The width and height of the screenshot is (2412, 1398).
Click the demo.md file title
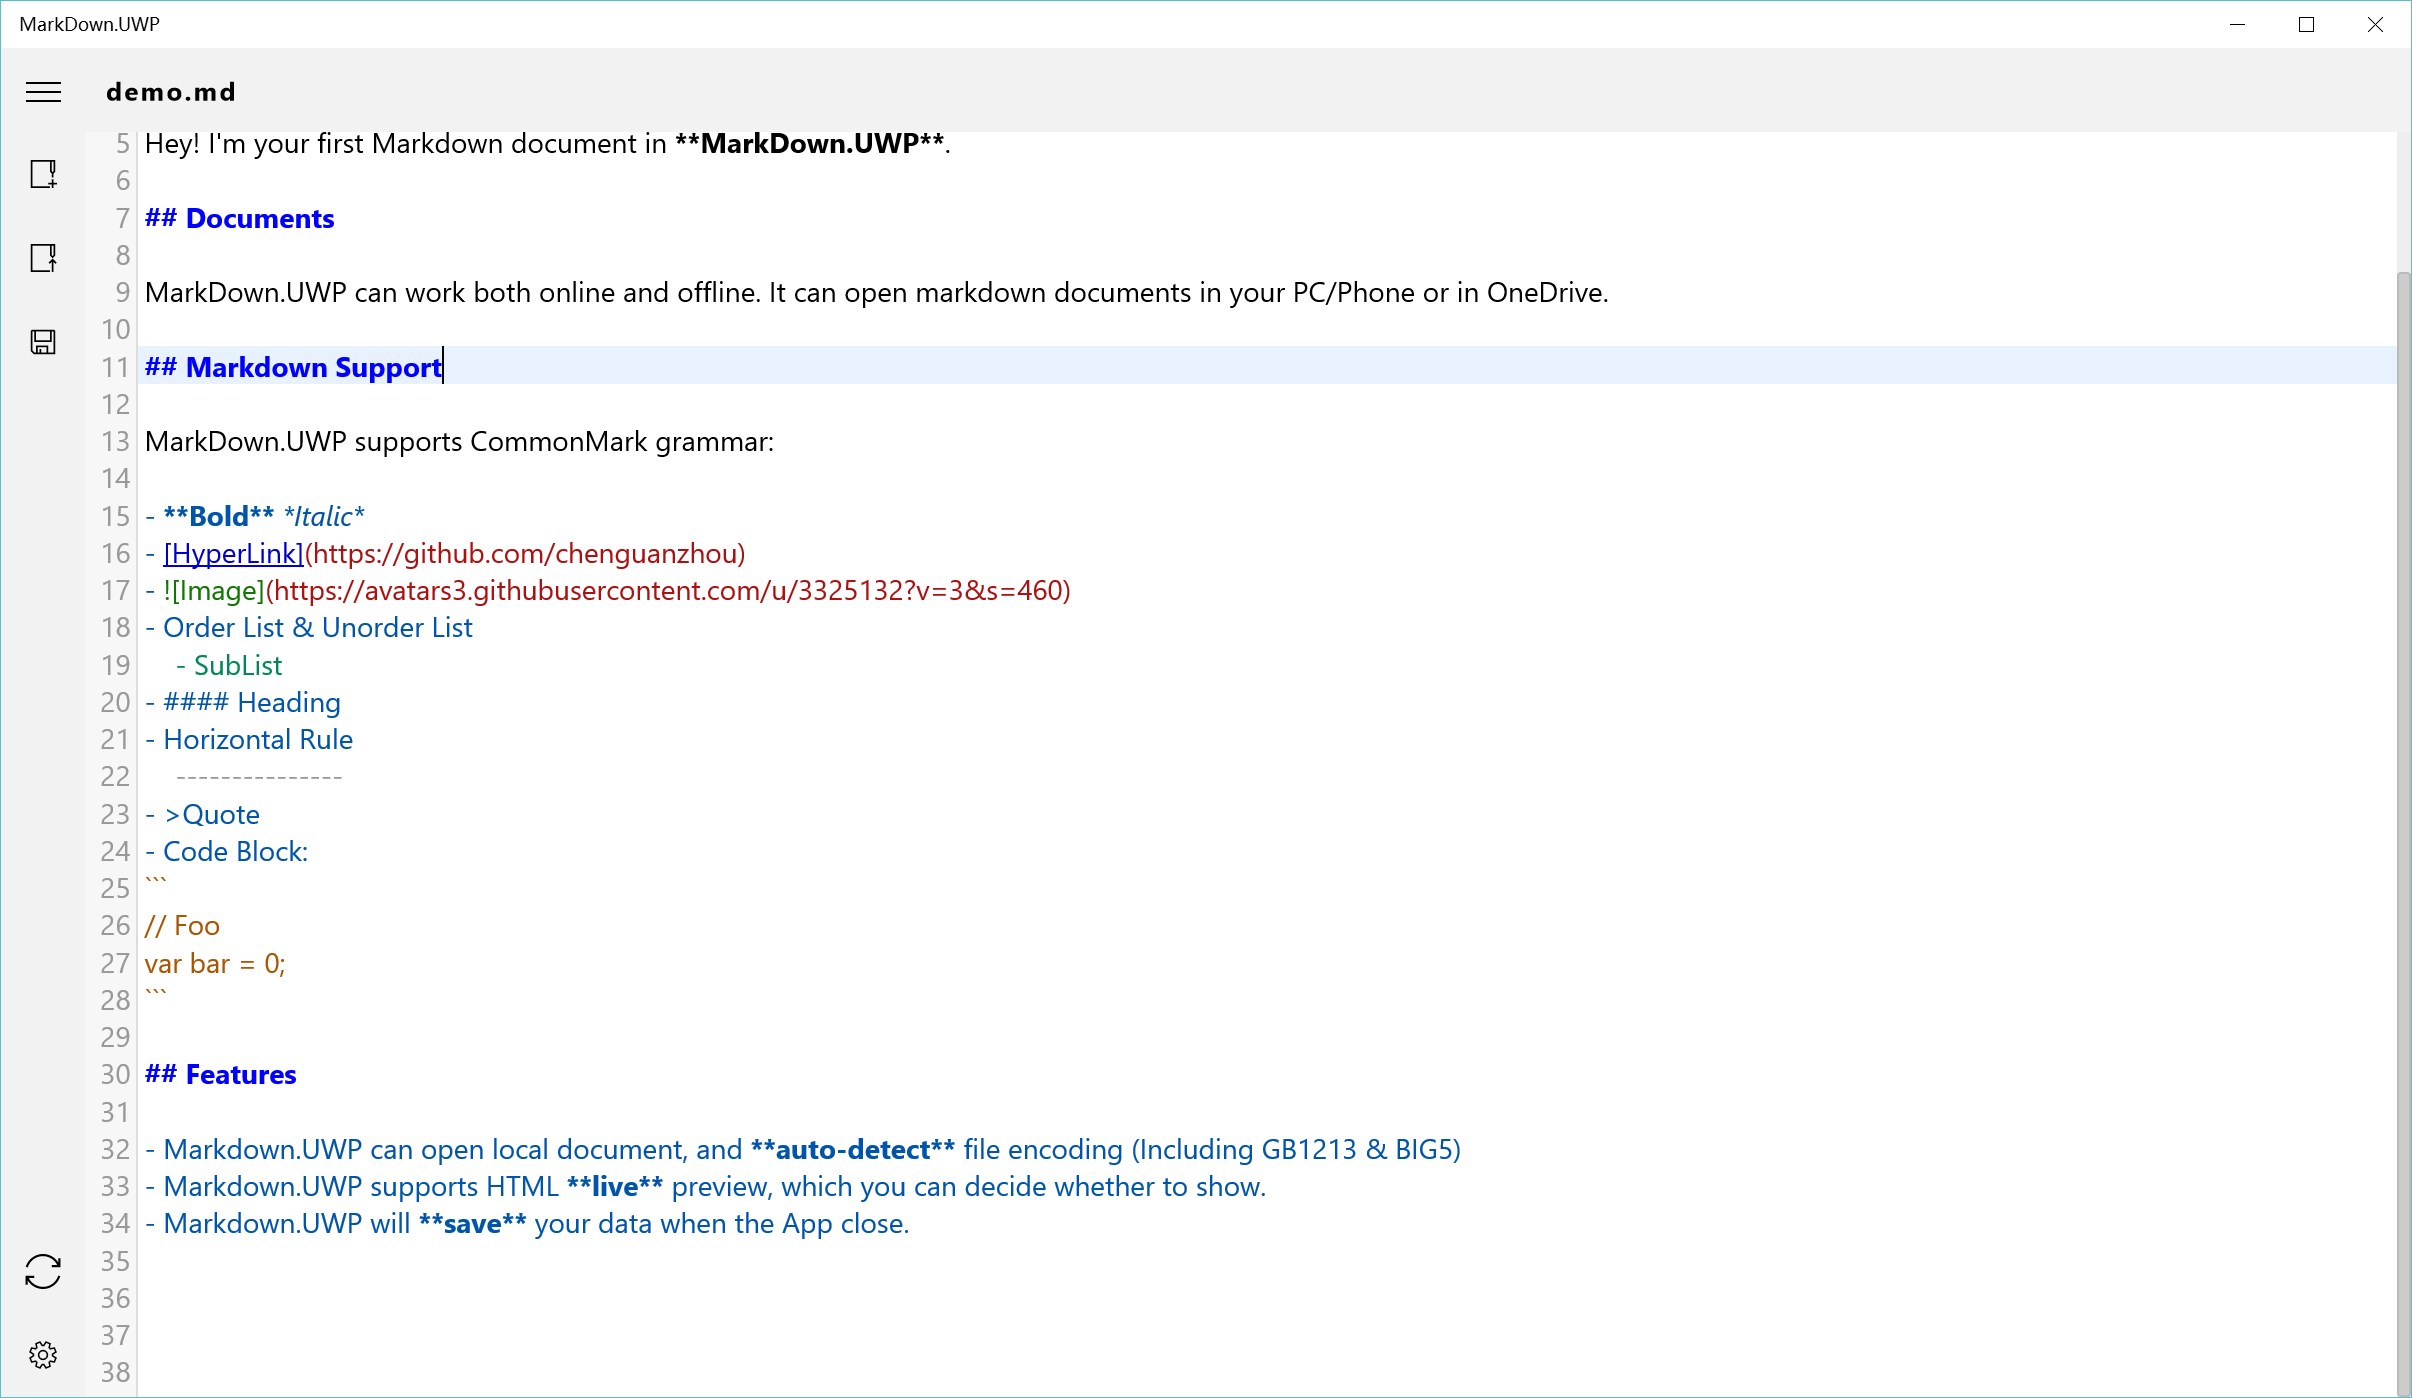point(171,92)
